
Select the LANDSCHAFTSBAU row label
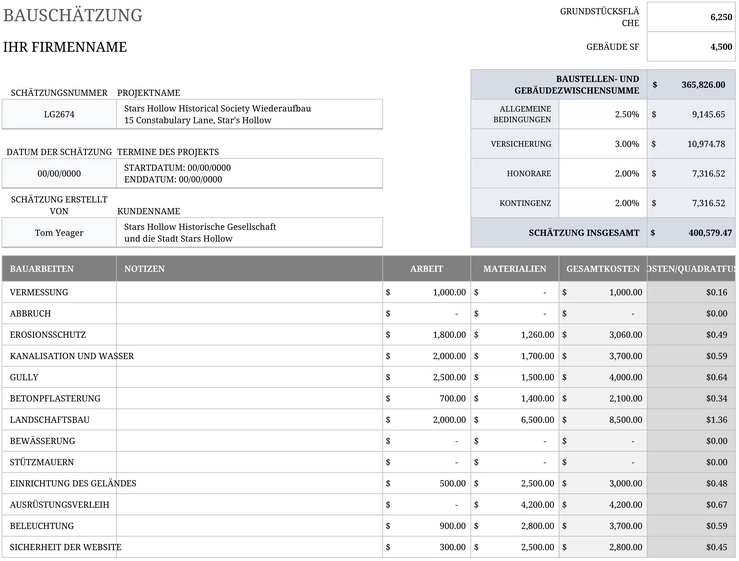[x=49, y=420]
